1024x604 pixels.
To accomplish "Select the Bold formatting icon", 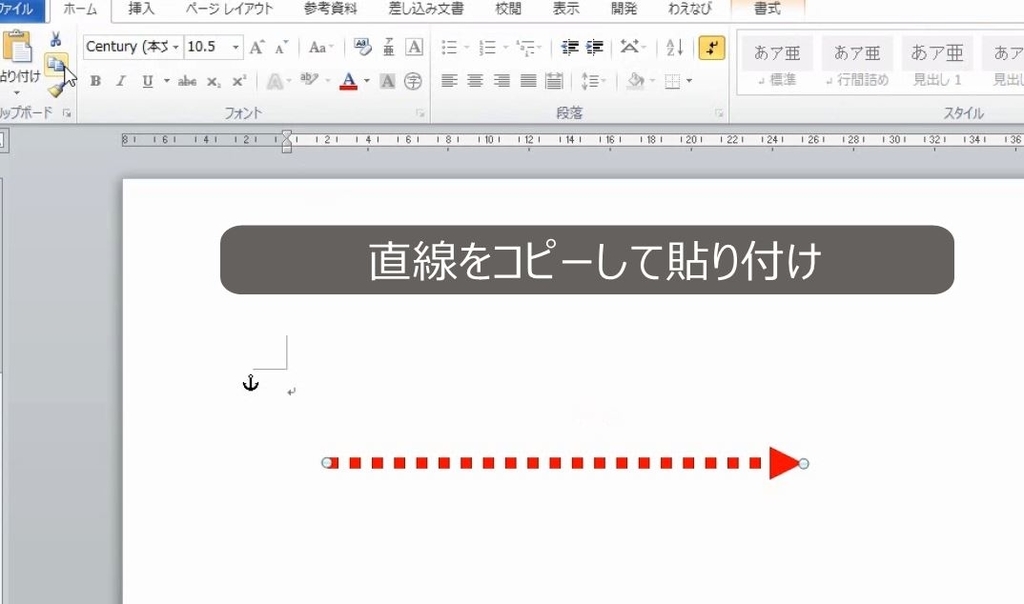I will [x=96, y=82].
